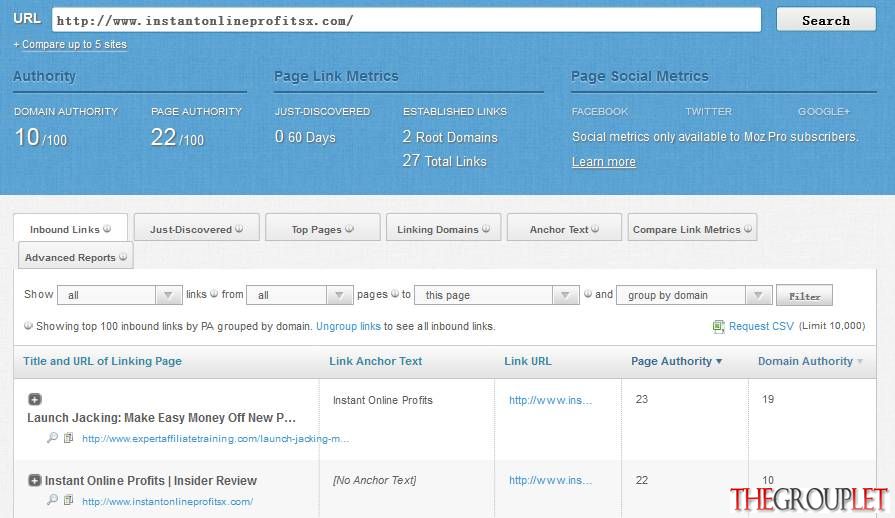The height and width of the screenshot is (518, 895).
Task: Click 'Instant Online Profits | Insider Review' title
Action: [151, 481]
